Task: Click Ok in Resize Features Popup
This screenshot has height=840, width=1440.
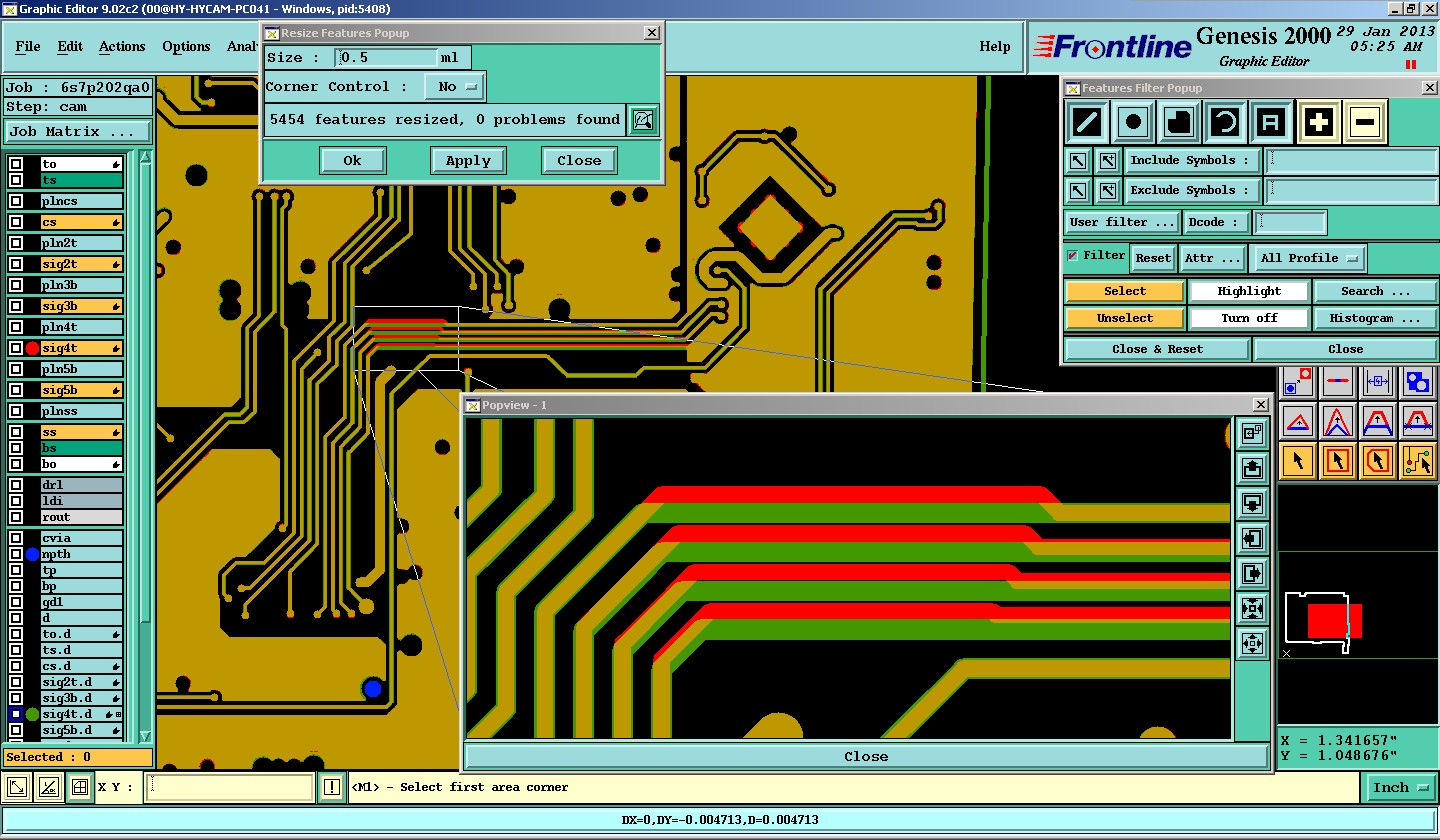Action: tap(353, 160)
